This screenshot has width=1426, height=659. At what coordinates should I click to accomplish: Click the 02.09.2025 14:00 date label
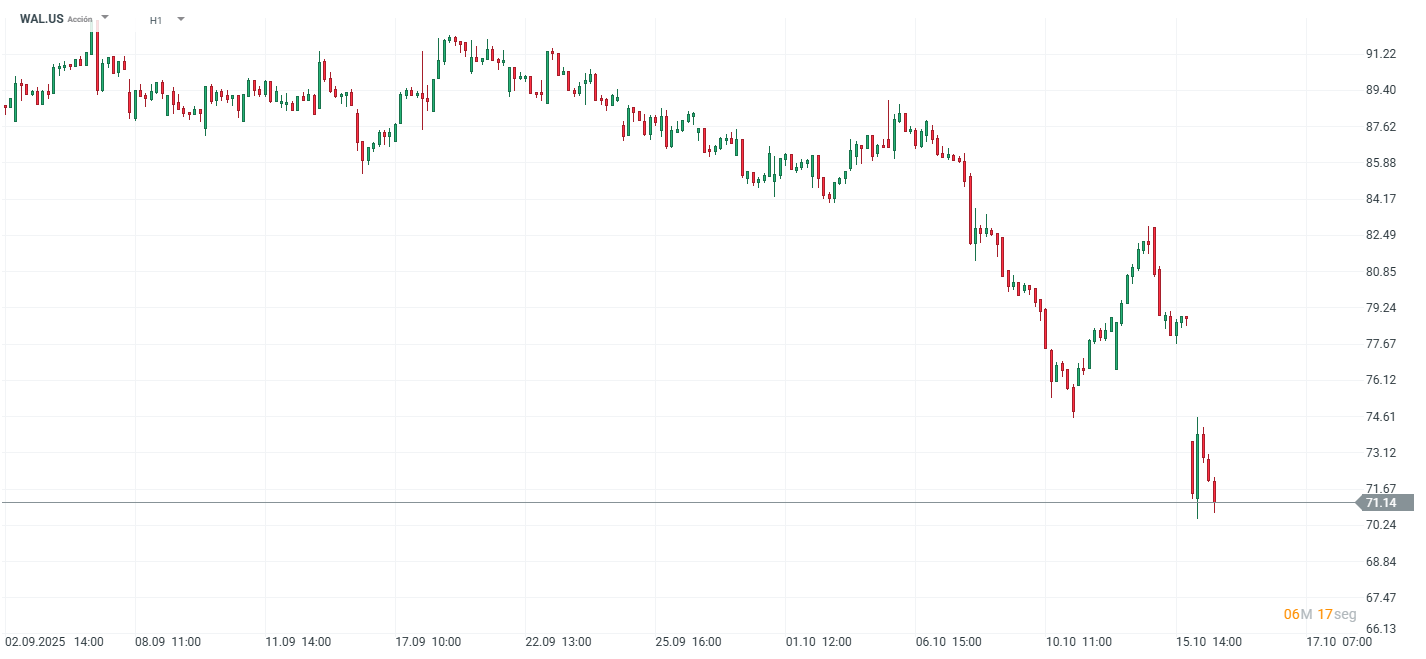54,642
